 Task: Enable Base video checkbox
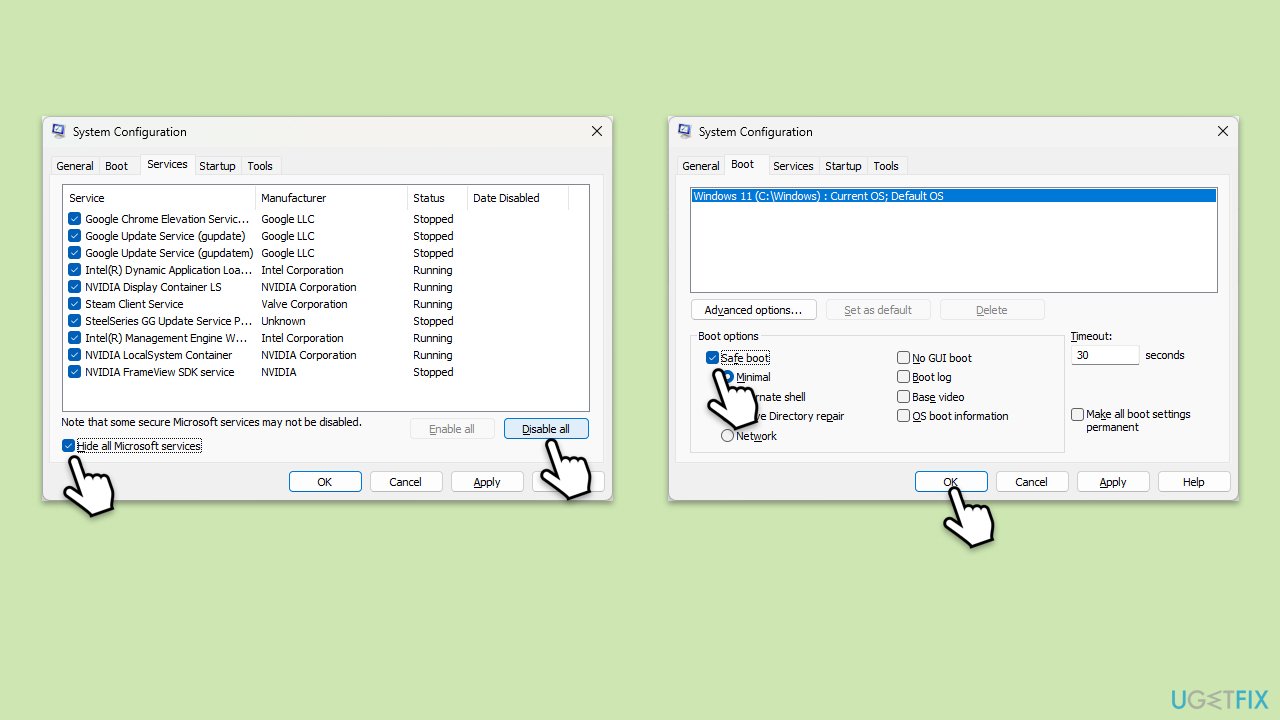[903, 397]
